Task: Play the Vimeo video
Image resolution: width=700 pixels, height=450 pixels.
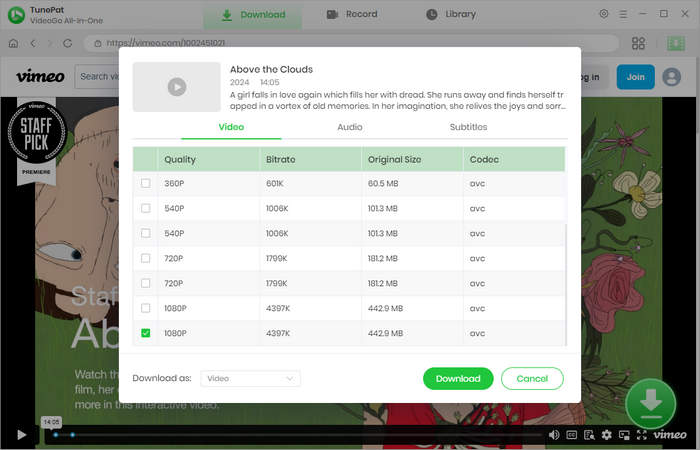Action: tap(21, 434)
